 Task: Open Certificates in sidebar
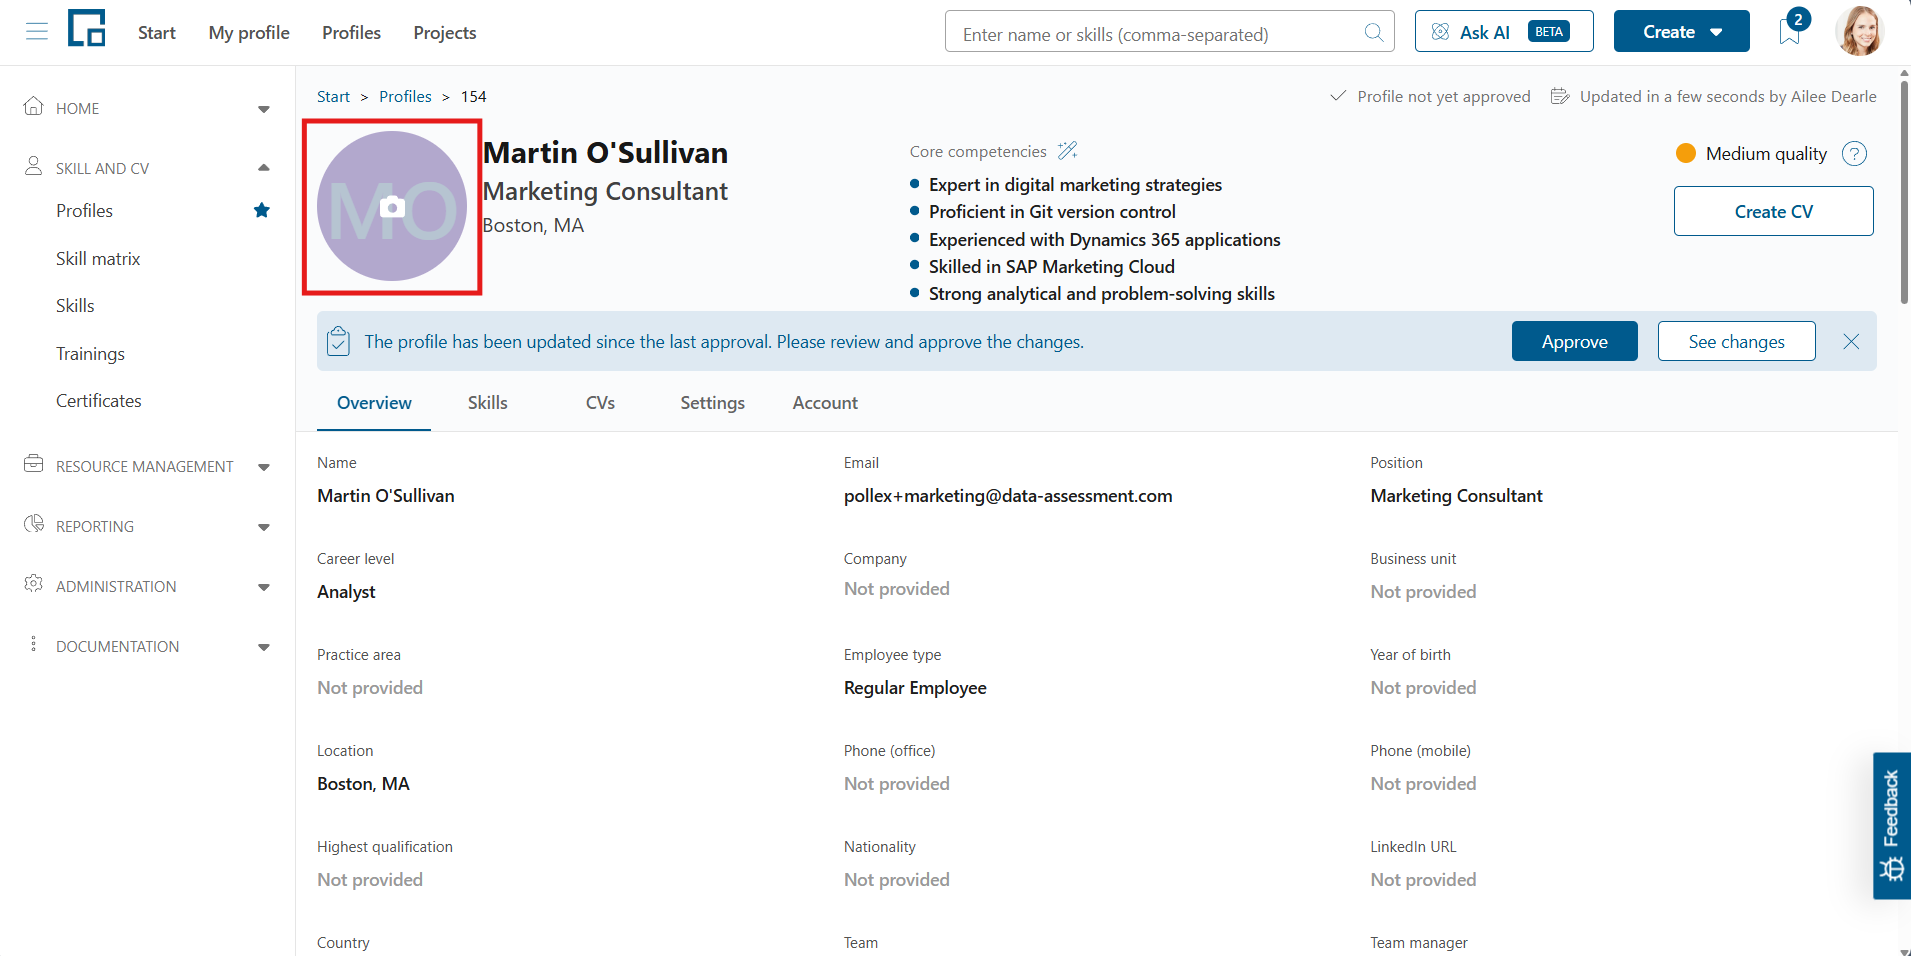point(99,401)
